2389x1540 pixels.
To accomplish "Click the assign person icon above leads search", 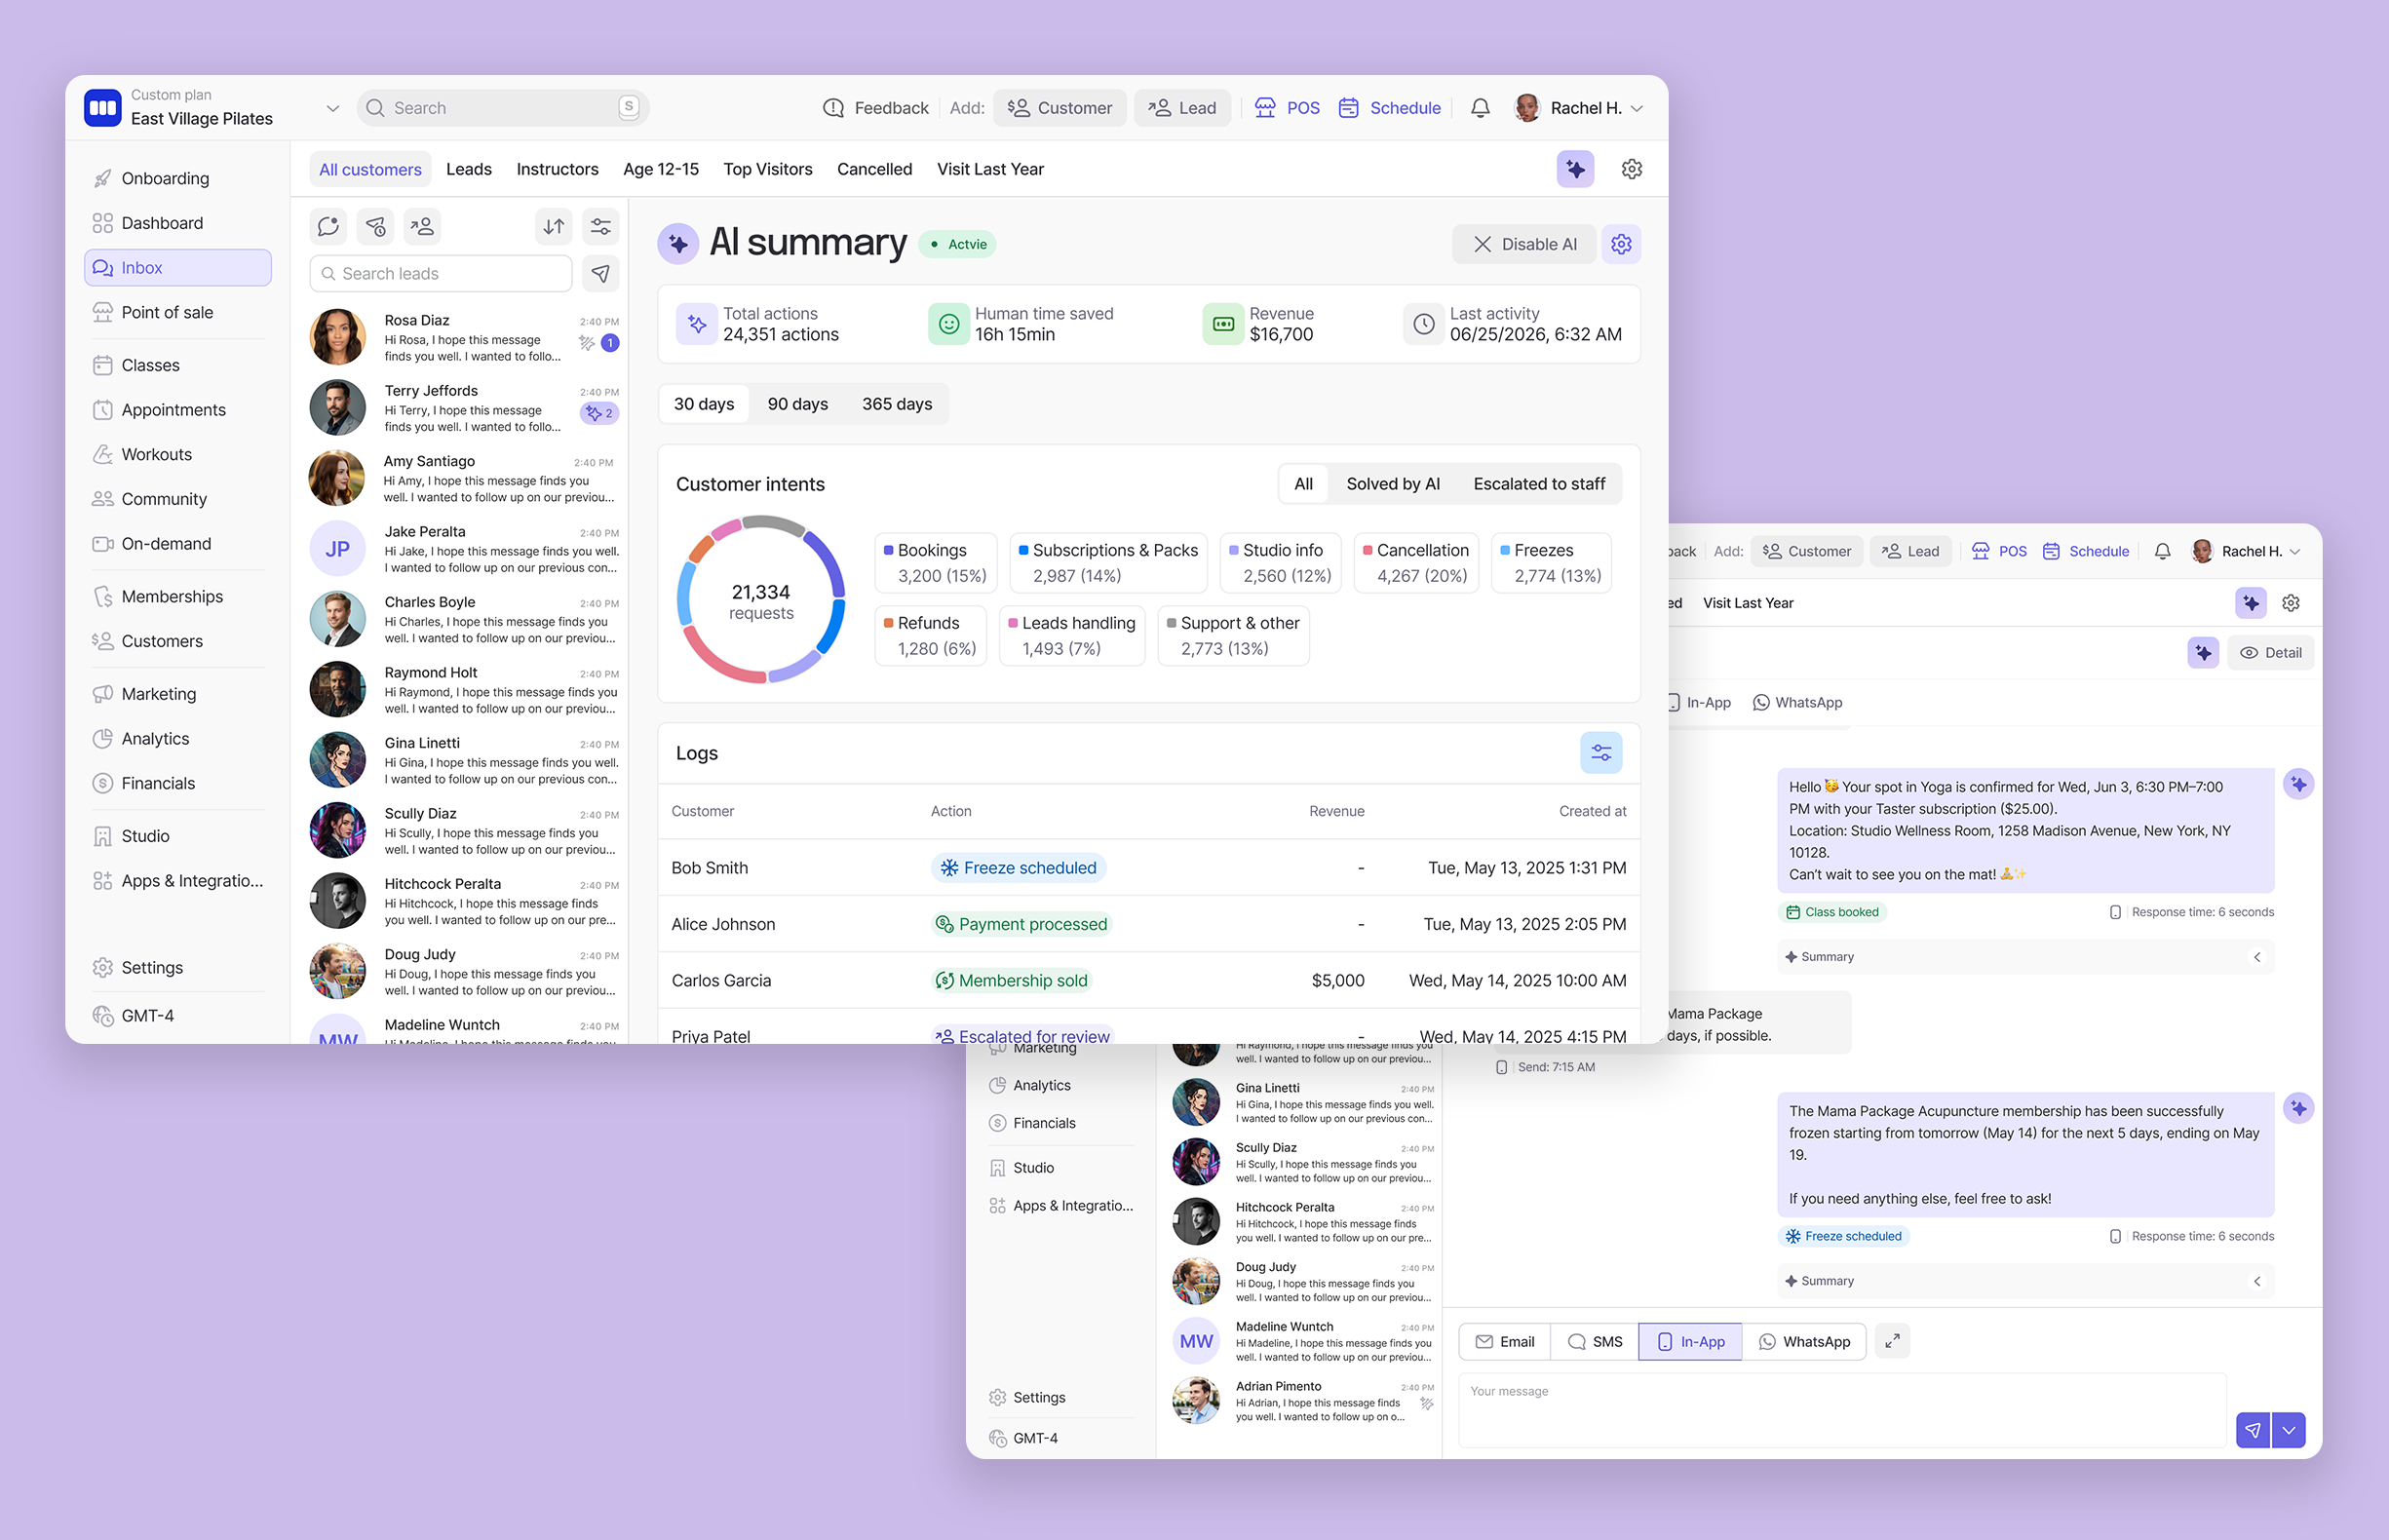I will click(x=423, y=227).
